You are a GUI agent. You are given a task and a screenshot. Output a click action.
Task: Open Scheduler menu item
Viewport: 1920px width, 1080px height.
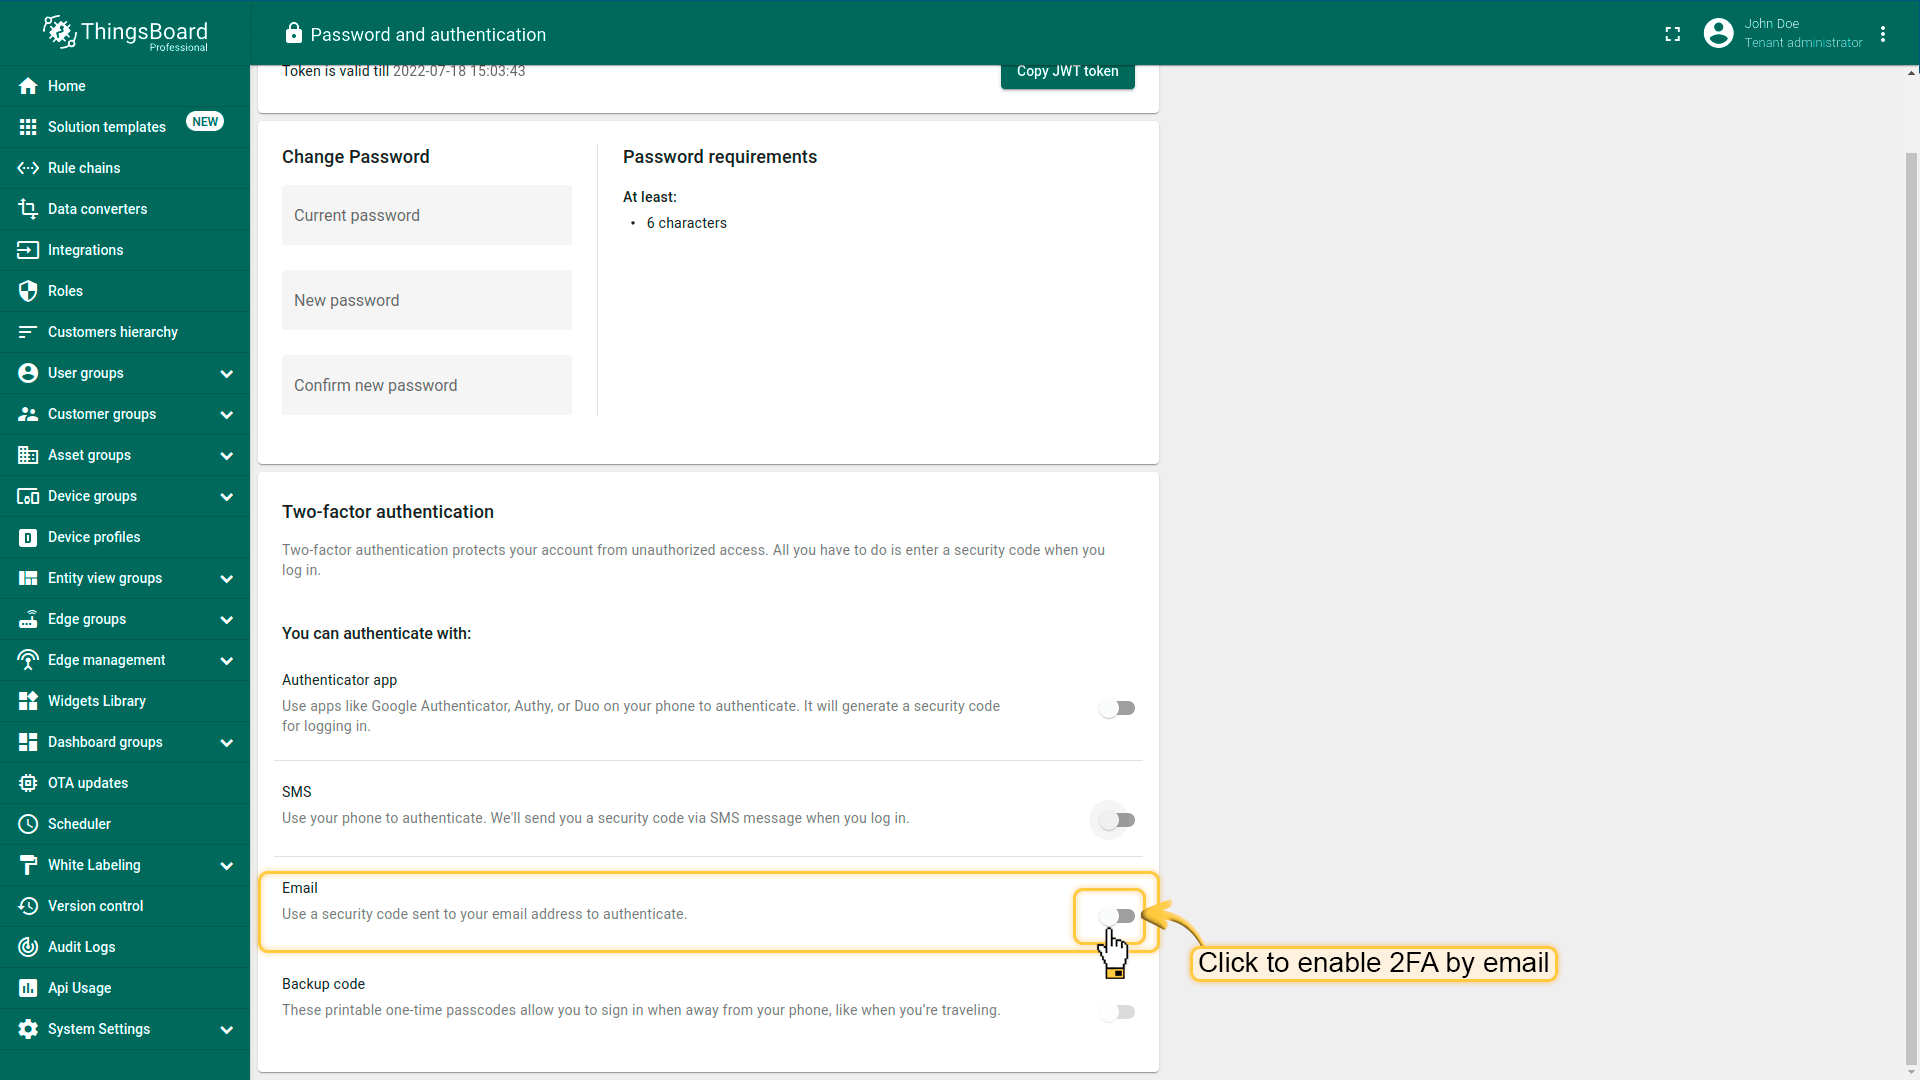[125, 824]
